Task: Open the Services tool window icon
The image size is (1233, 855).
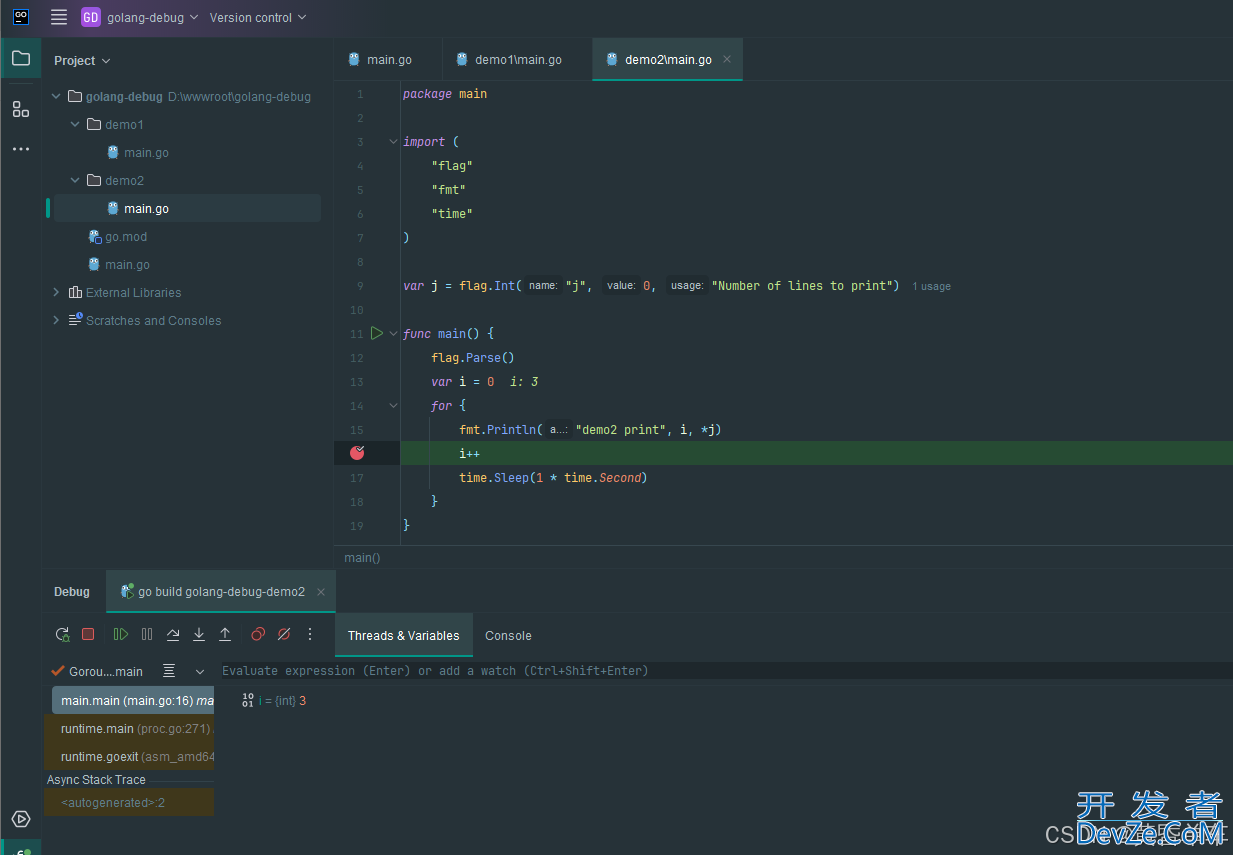Action: (x=21, y=819)
